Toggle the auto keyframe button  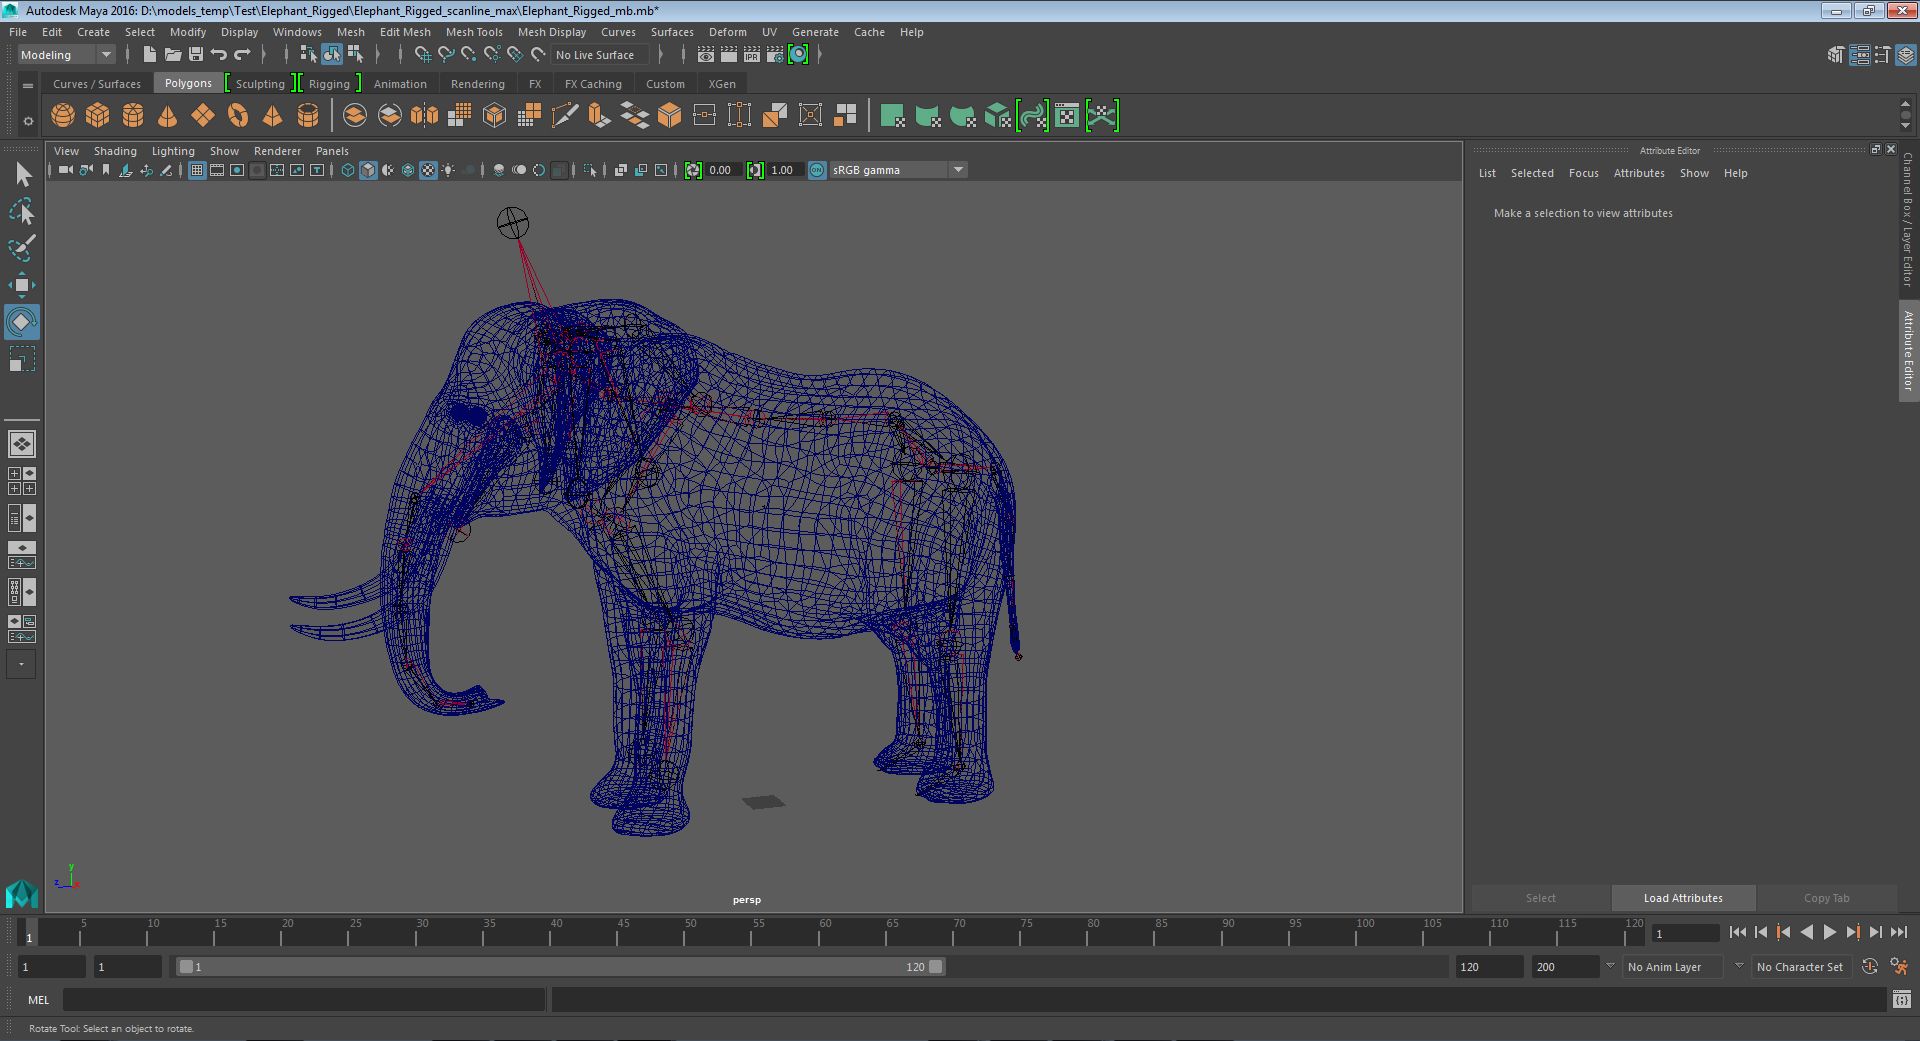pos(1869,967)
